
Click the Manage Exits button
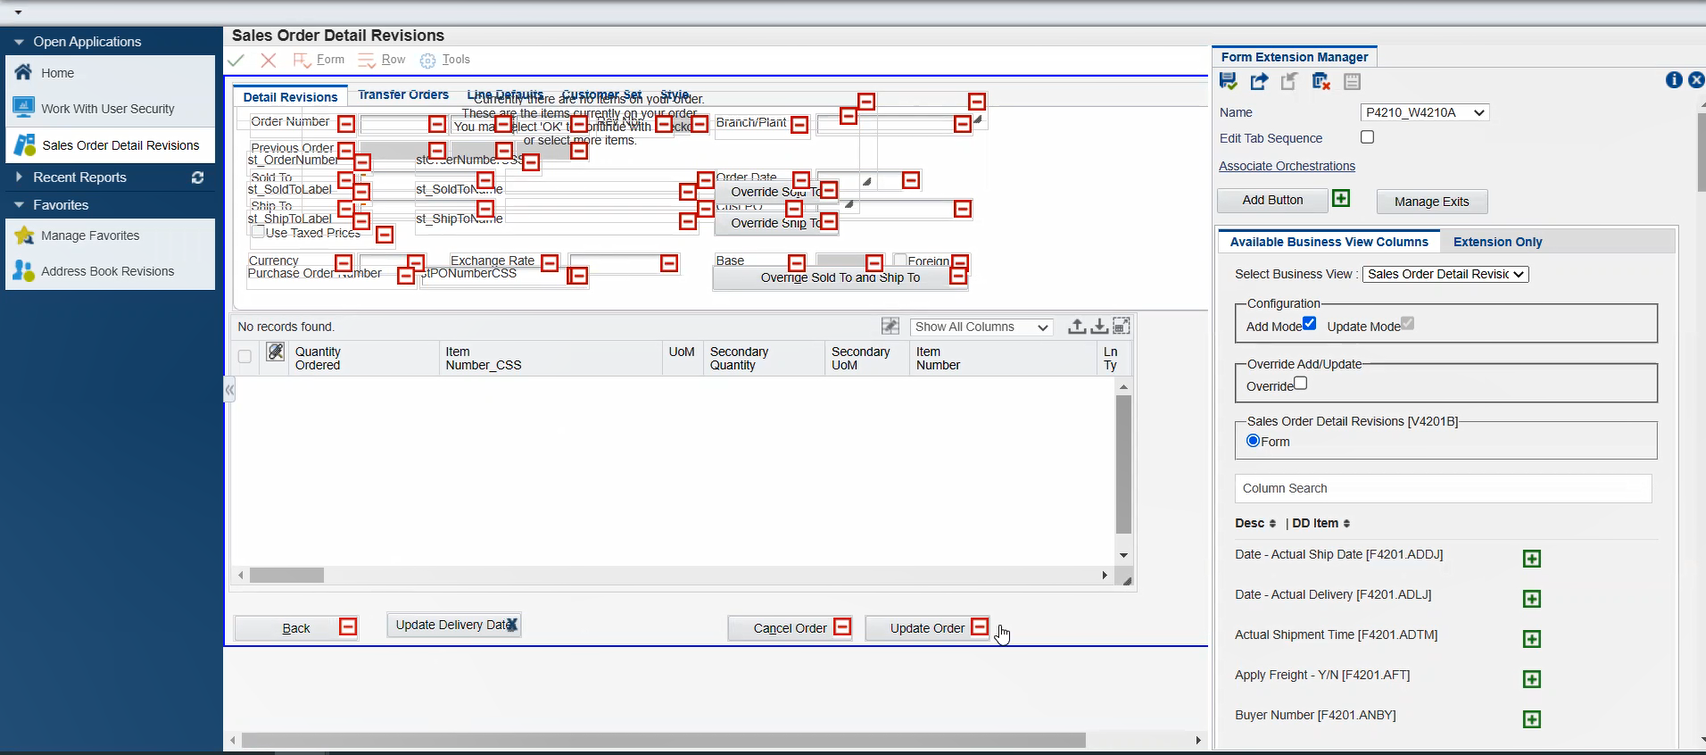(x=1432, y=201)
